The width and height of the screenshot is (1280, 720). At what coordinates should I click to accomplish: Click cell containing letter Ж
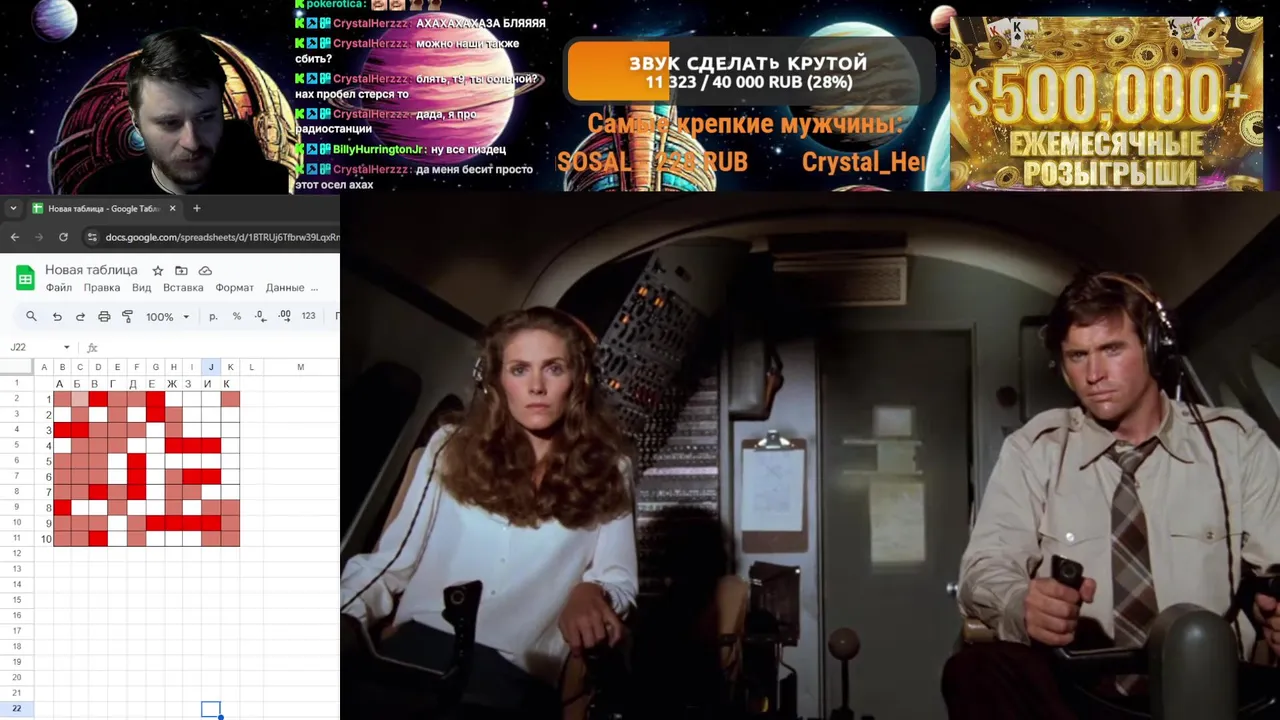[x=172, y=384]
